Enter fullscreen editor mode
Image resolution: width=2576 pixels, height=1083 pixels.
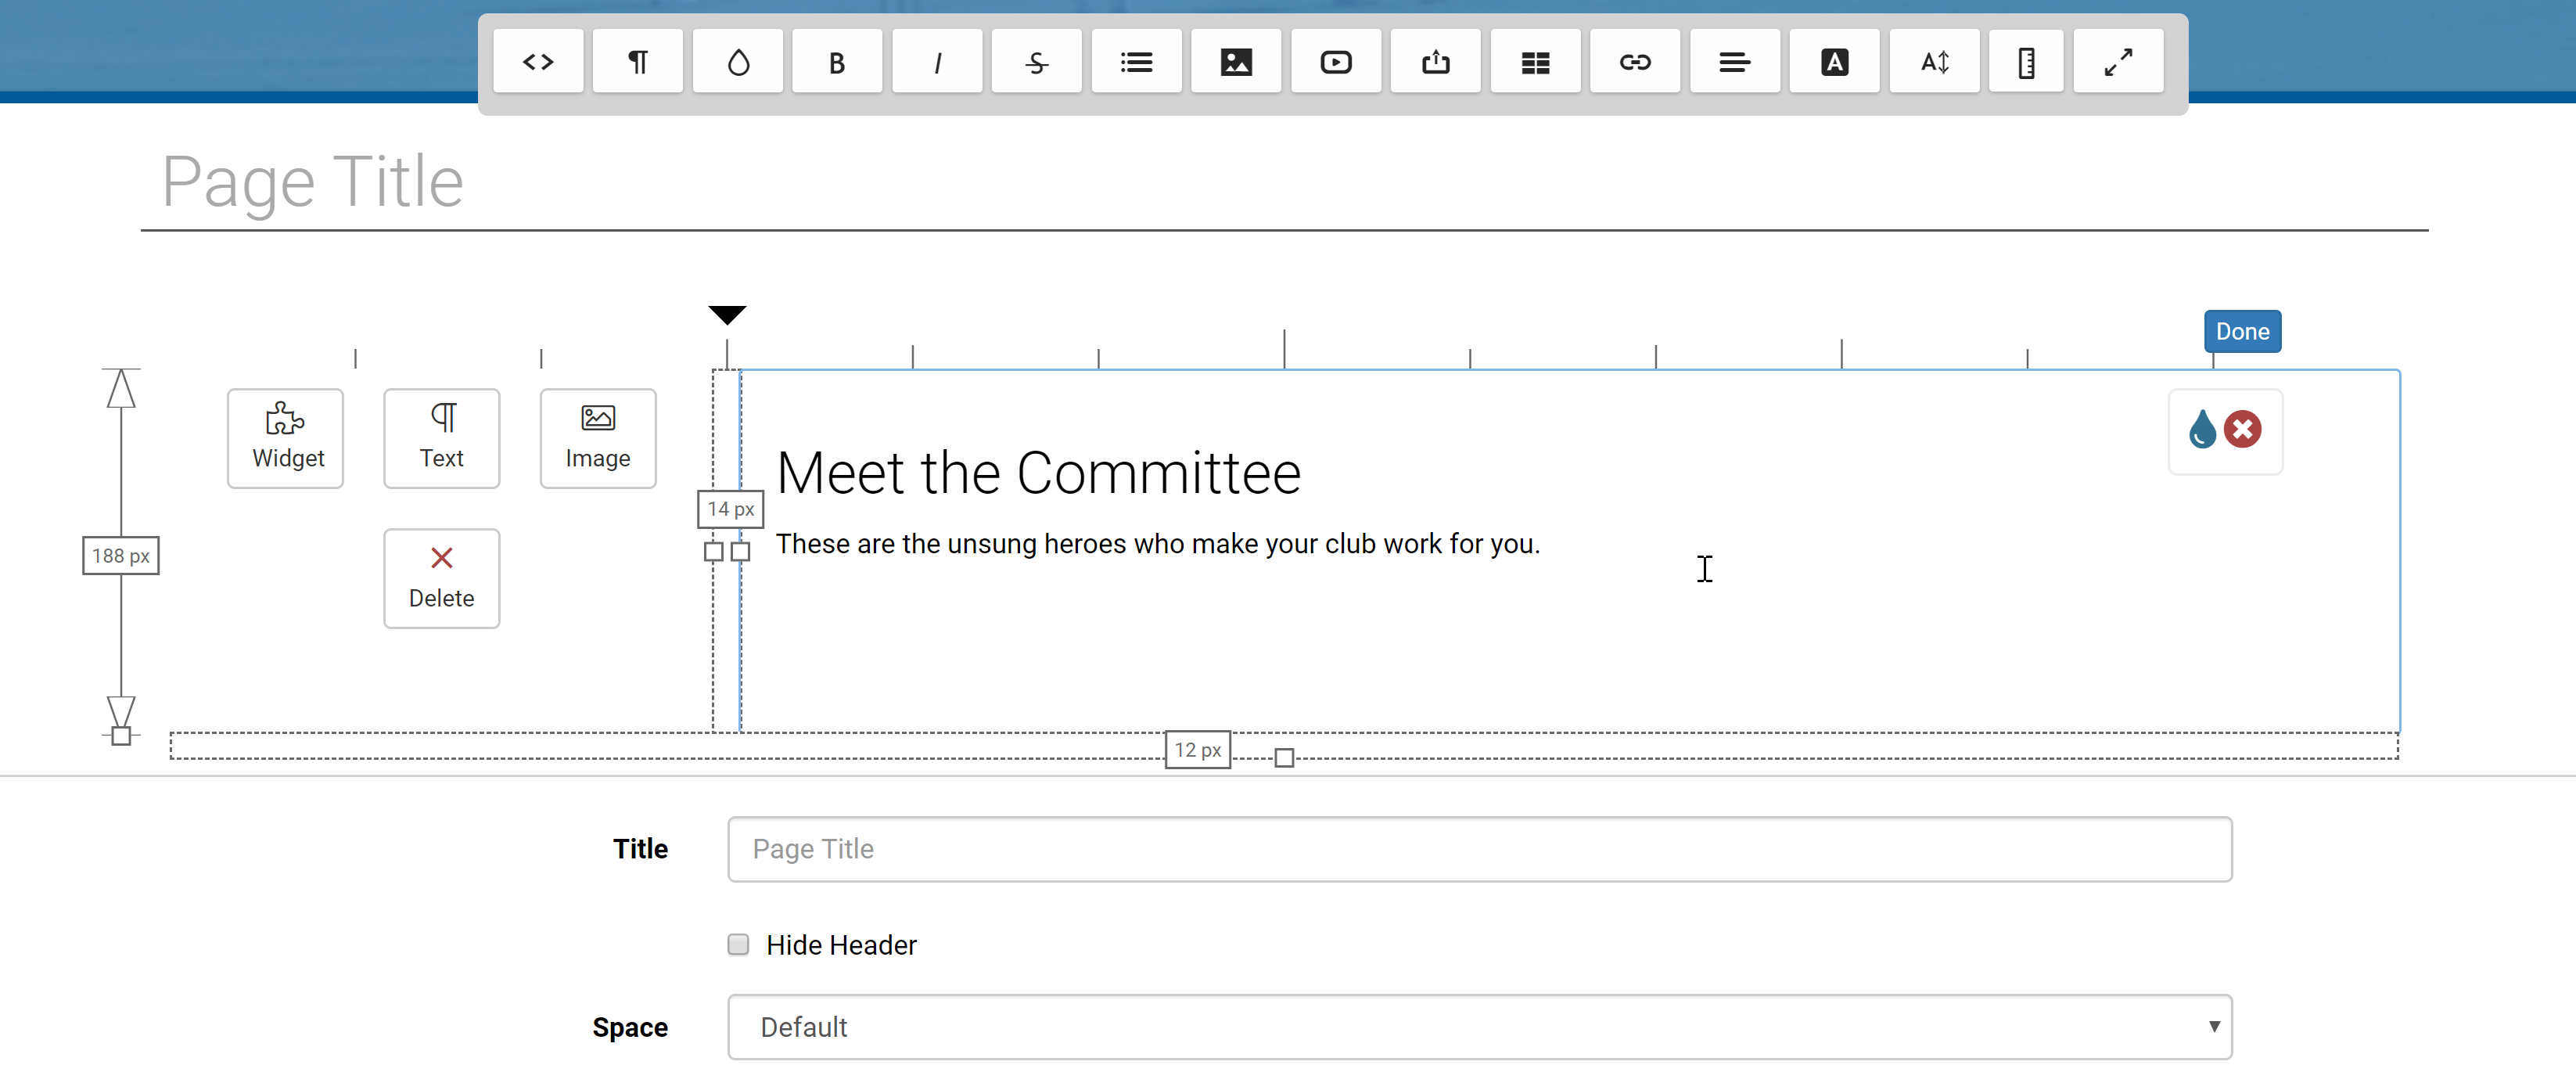(x=2118, y=62)
